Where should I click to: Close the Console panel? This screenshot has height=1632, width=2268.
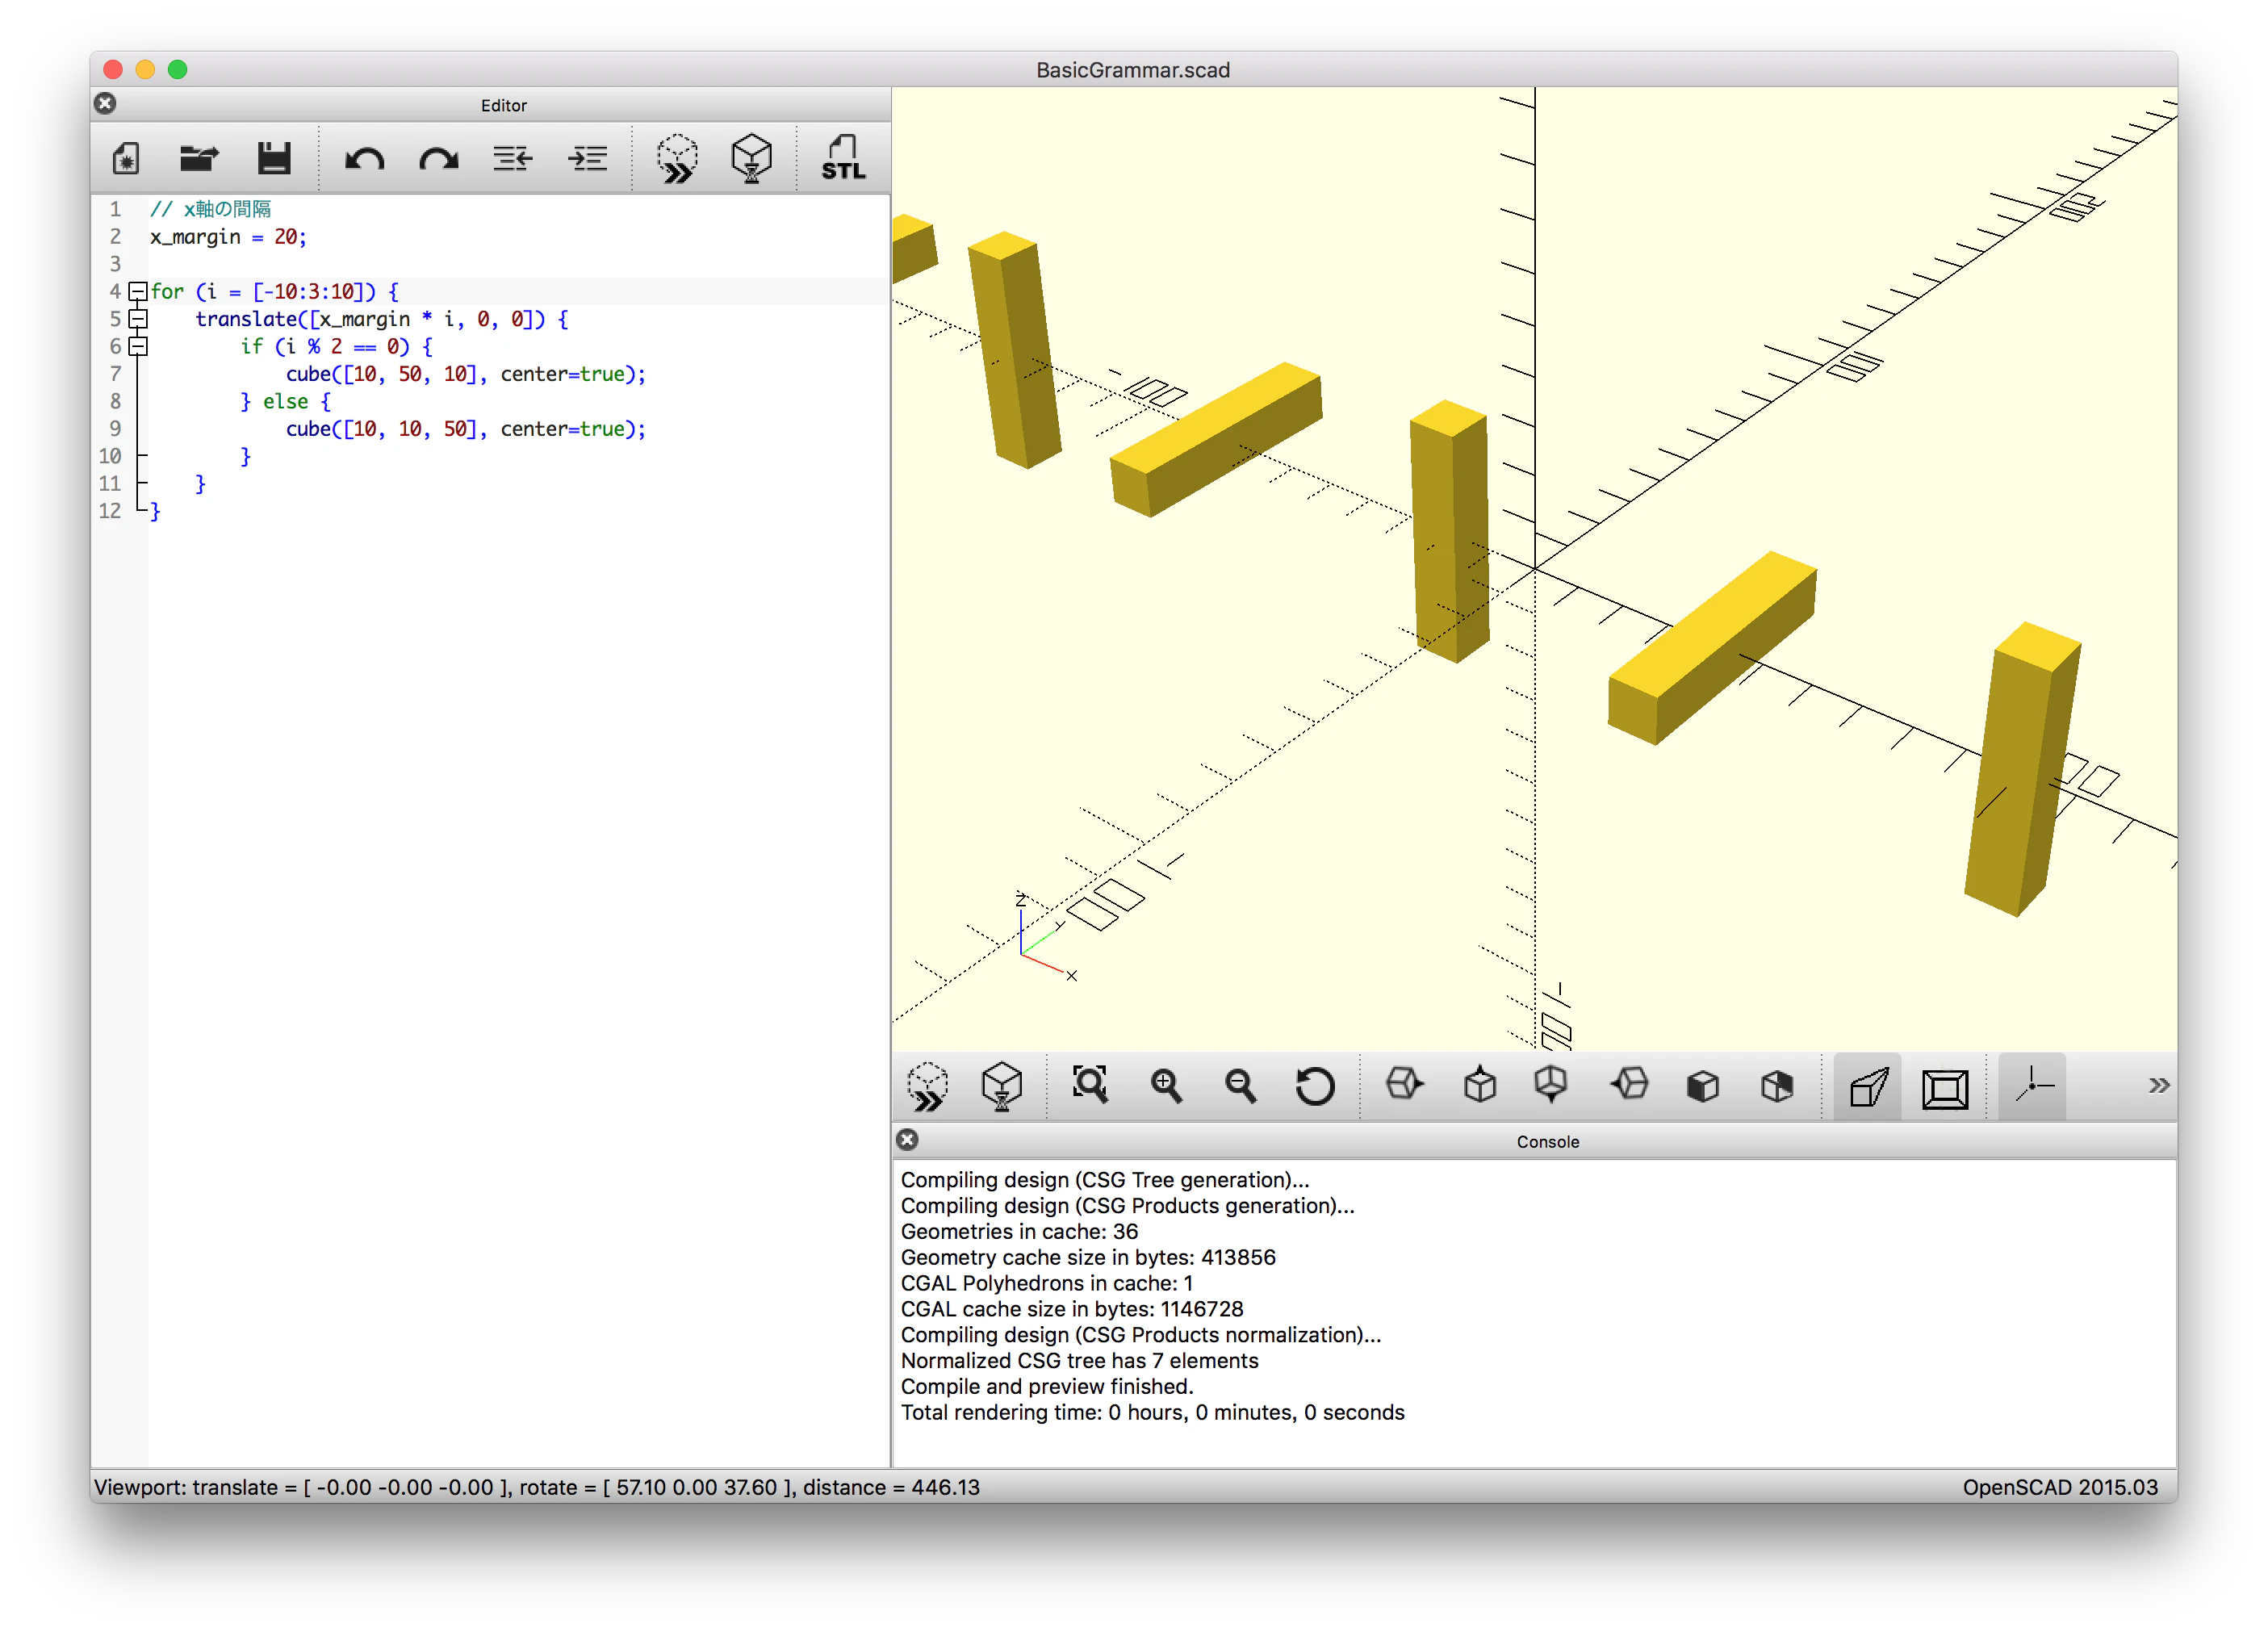click(x=907, y=1140)
